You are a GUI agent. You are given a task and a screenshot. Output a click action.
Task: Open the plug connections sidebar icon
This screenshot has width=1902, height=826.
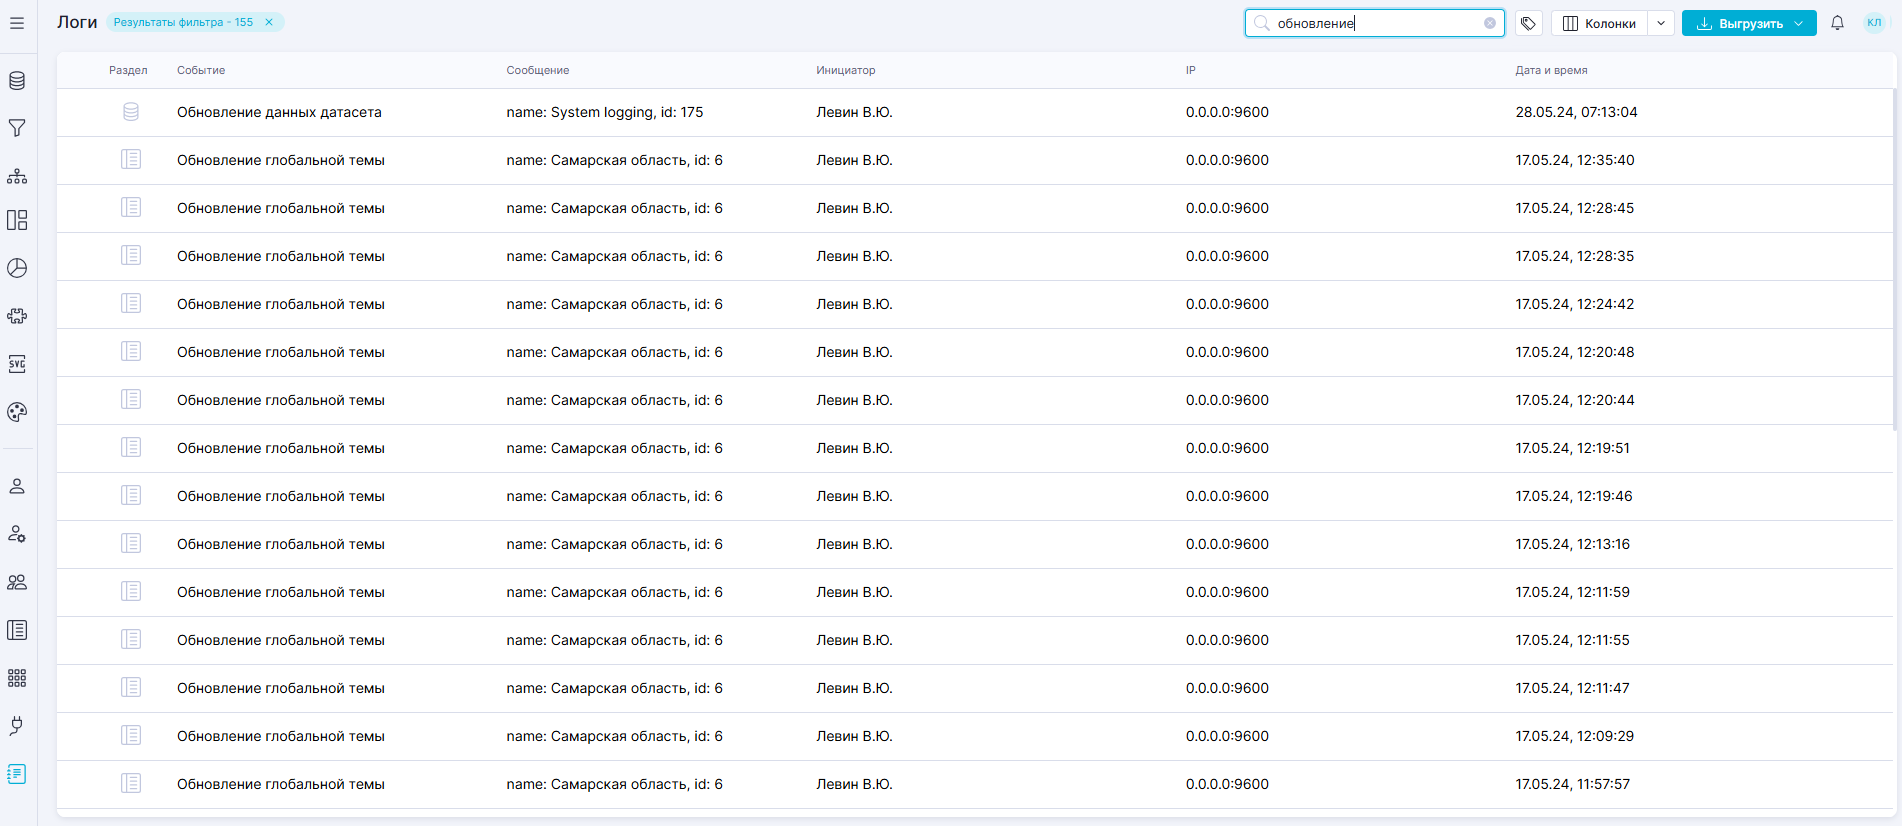coord(17,726)
